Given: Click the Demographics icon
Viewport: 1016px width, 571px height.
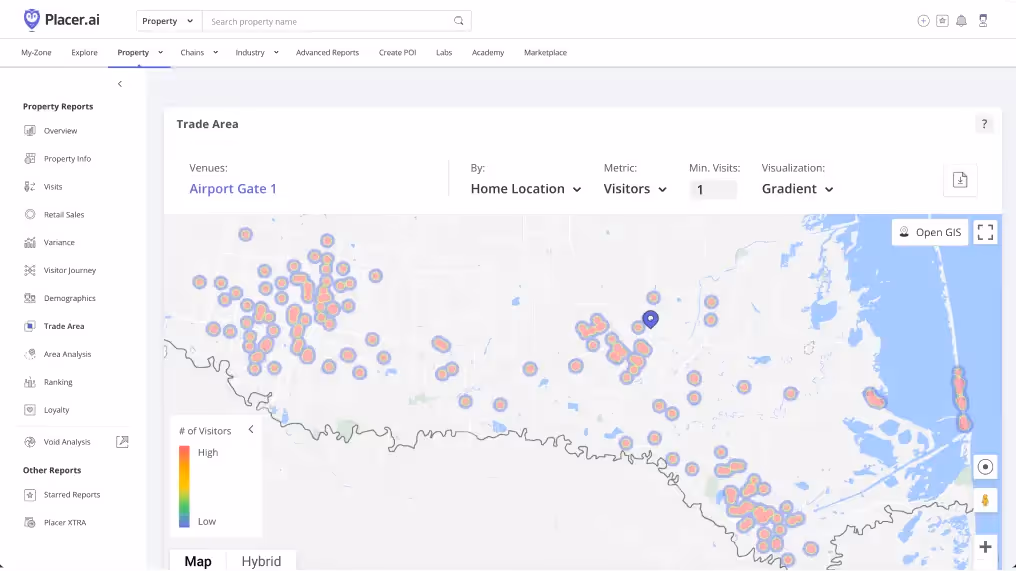Looking at the screenshot, I should [30, 298].
